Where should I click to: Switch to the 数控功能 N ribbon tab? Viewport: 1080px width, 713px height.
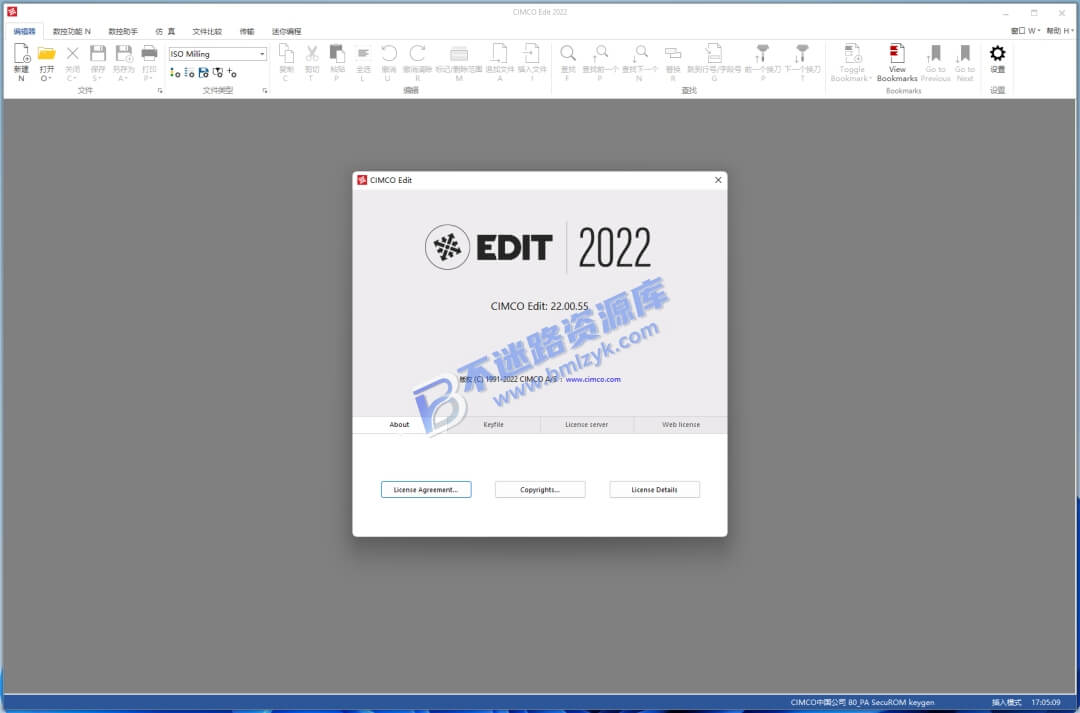[x=72, y=31]
